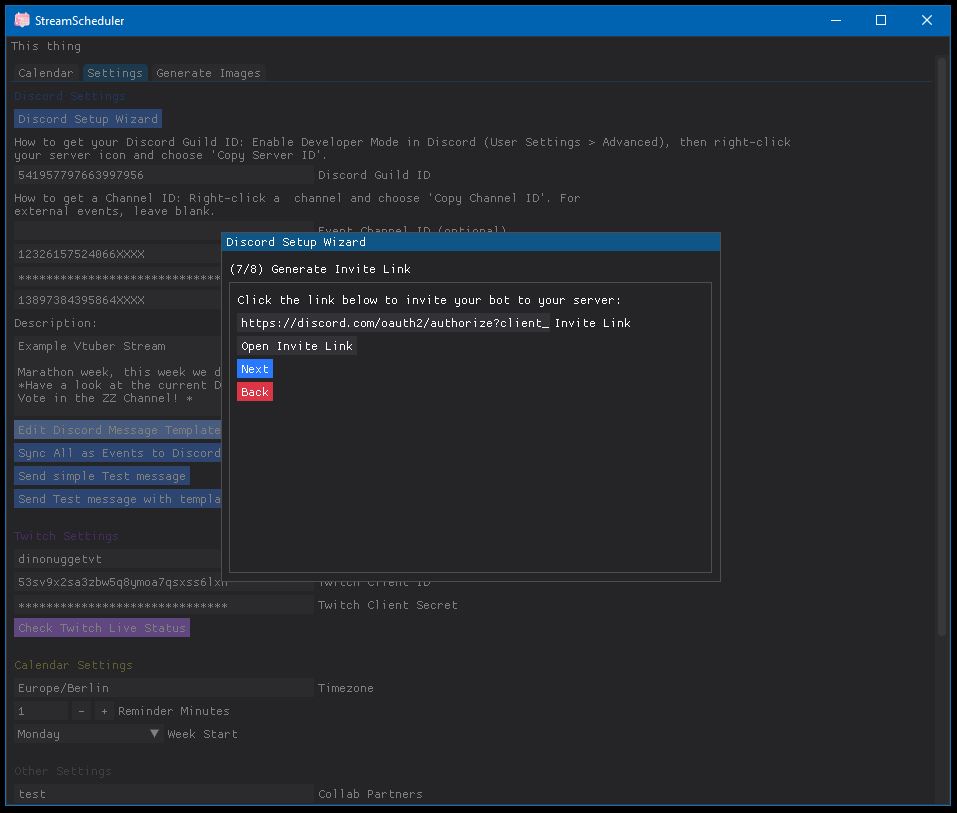Open the bot Invite Link

point(295,345)
